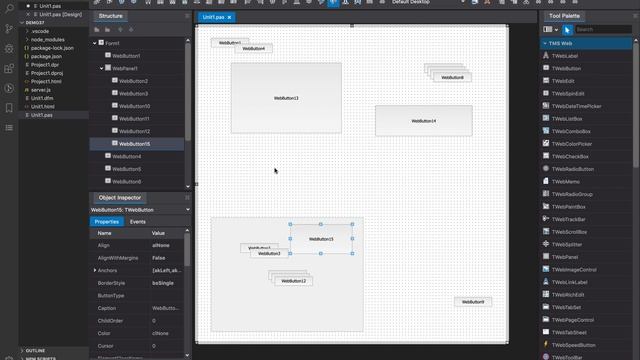Select TWebSplitter component
Viewport: 640px width, 360px height.
[567, 244]
